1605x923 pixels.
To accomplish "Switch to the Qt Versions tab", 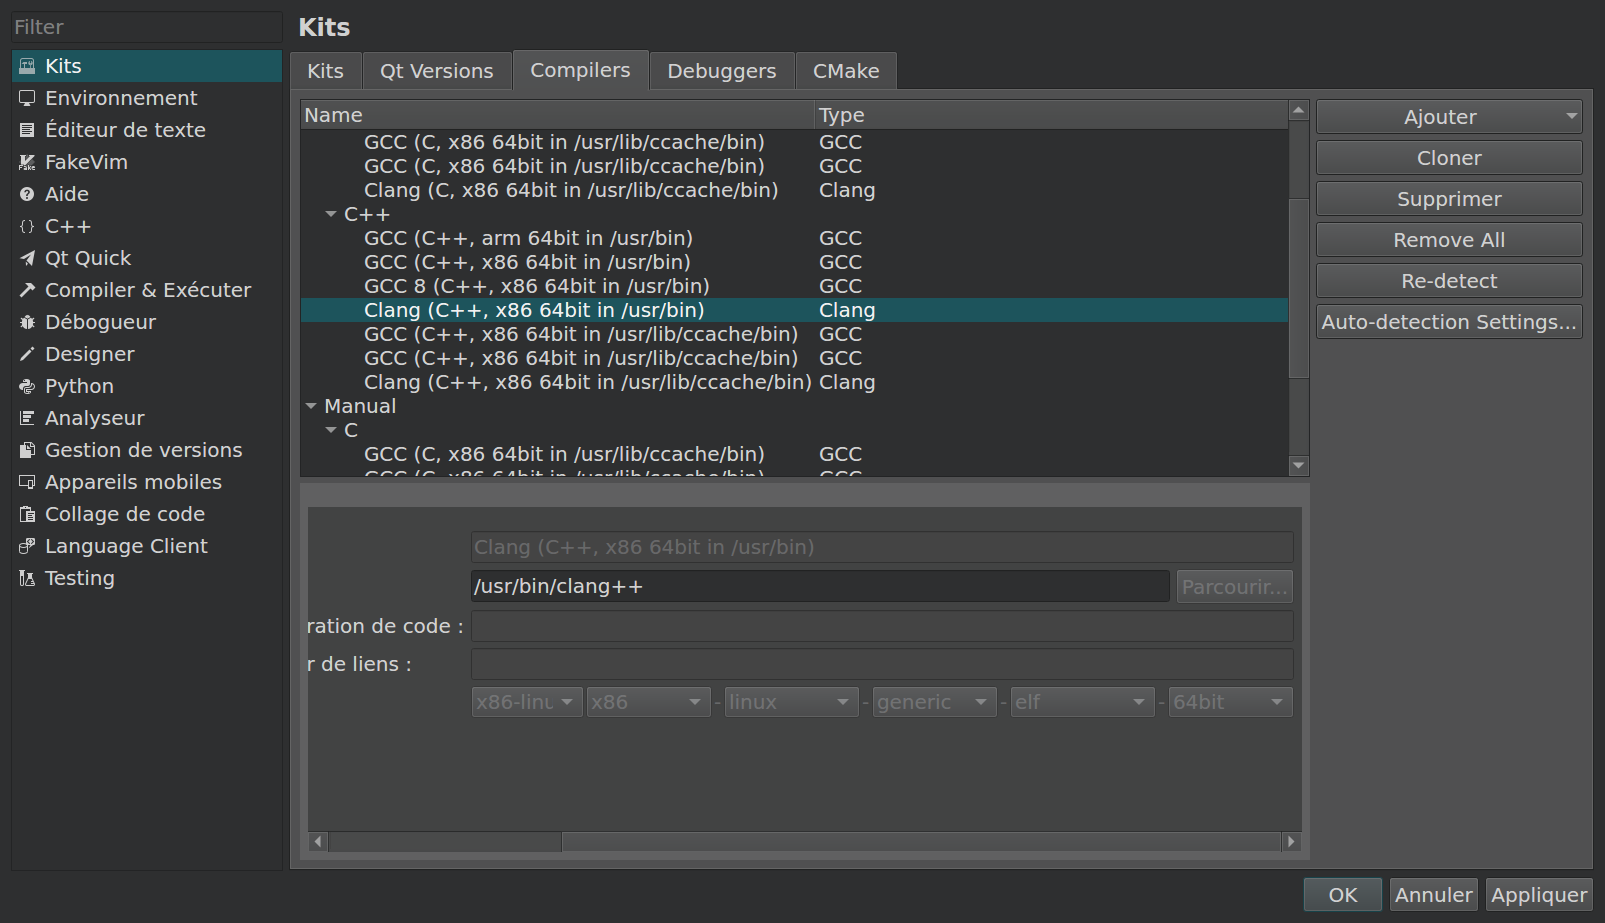I will click(436, 71).
